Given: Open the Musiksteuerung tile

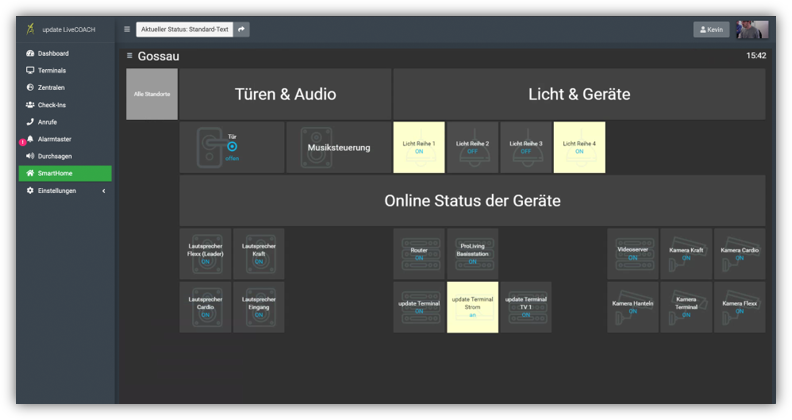Looking at the screenshot, I should 338,147.
